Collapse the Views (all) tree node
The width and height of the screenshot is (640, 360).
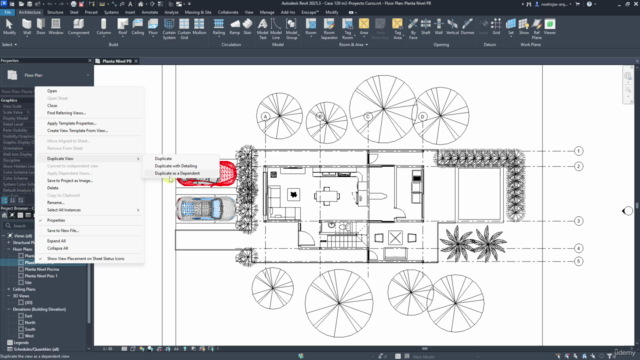tap(4, 236)
